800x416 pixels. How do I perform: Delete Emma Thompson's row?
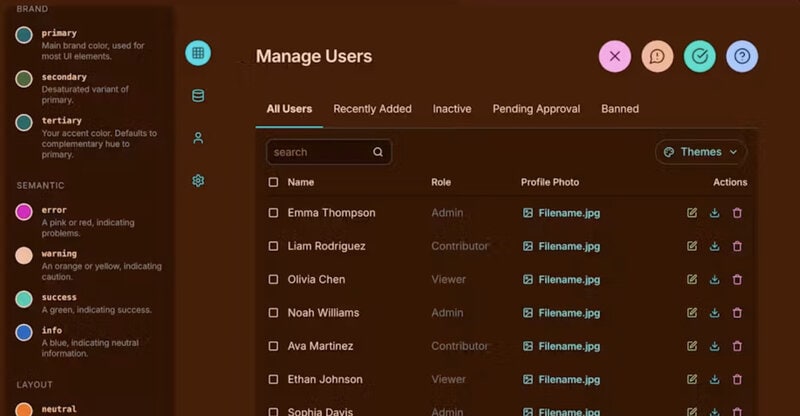(737, 213)
